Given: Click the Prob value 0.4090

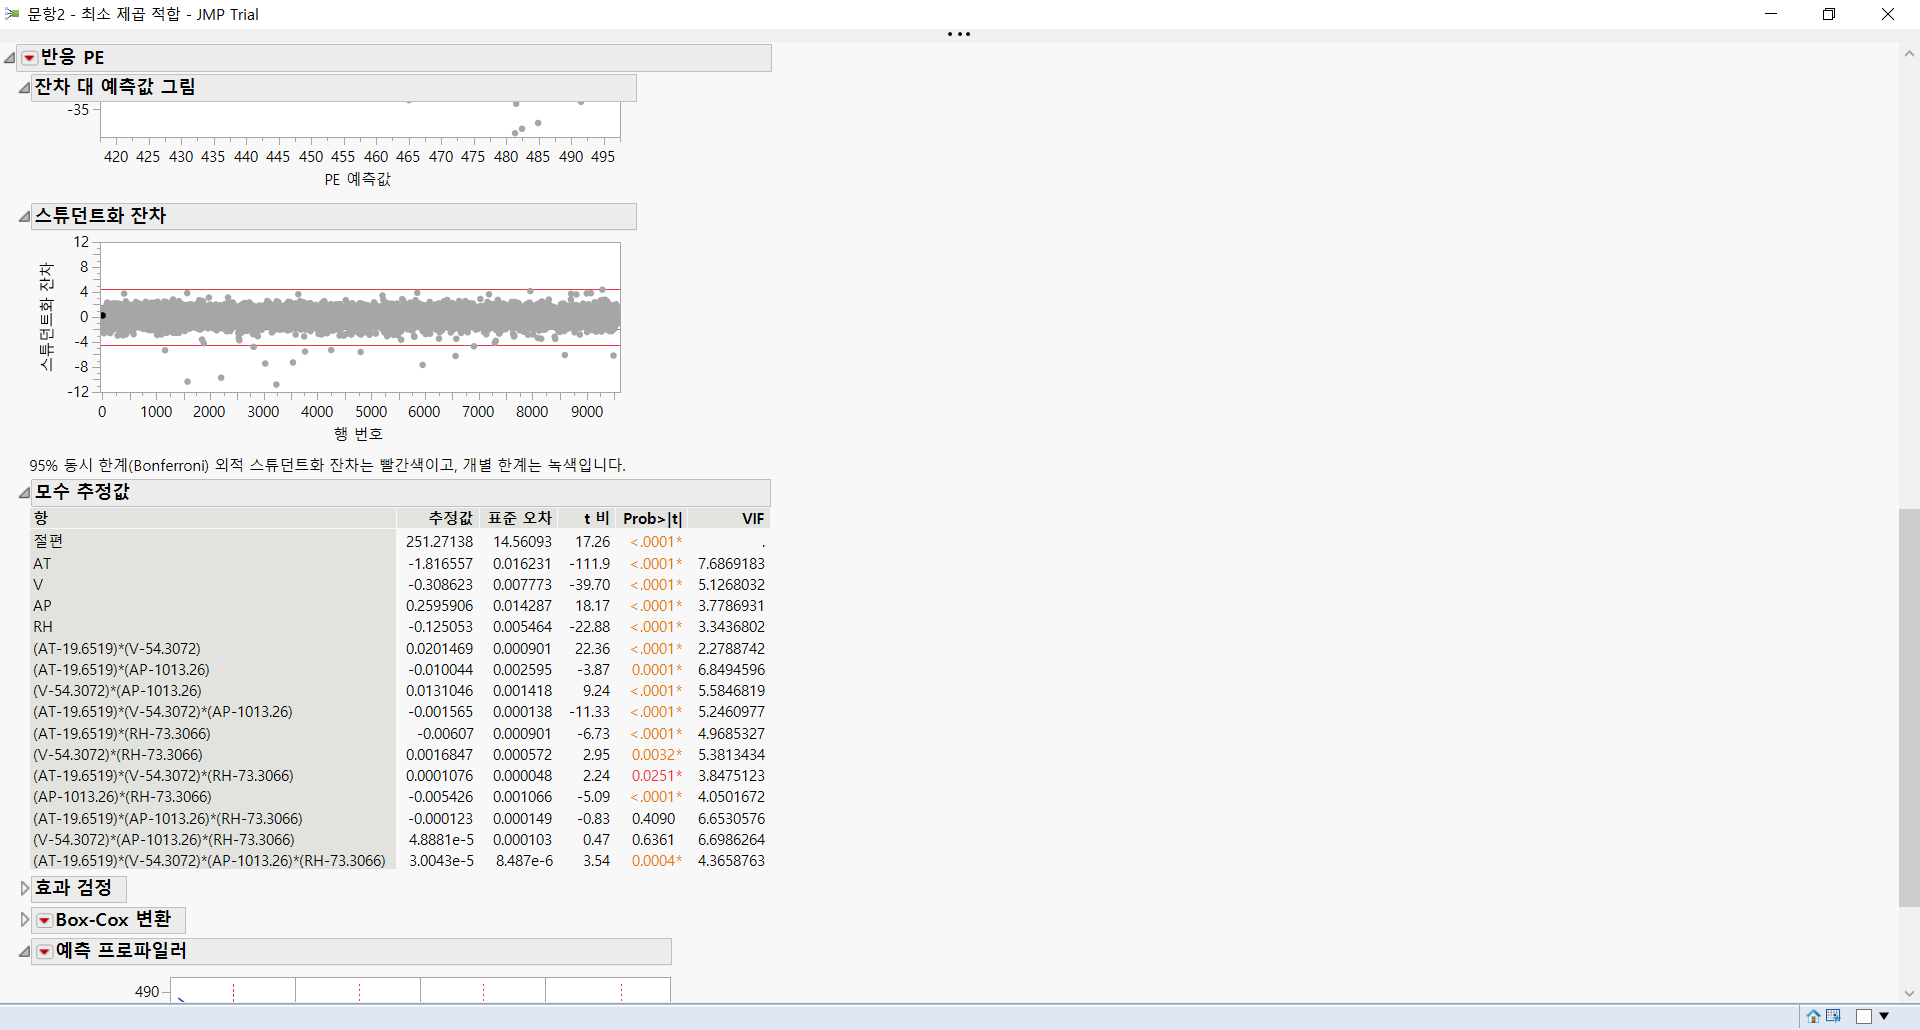Looking at the screenshot, I should (653, 819).
